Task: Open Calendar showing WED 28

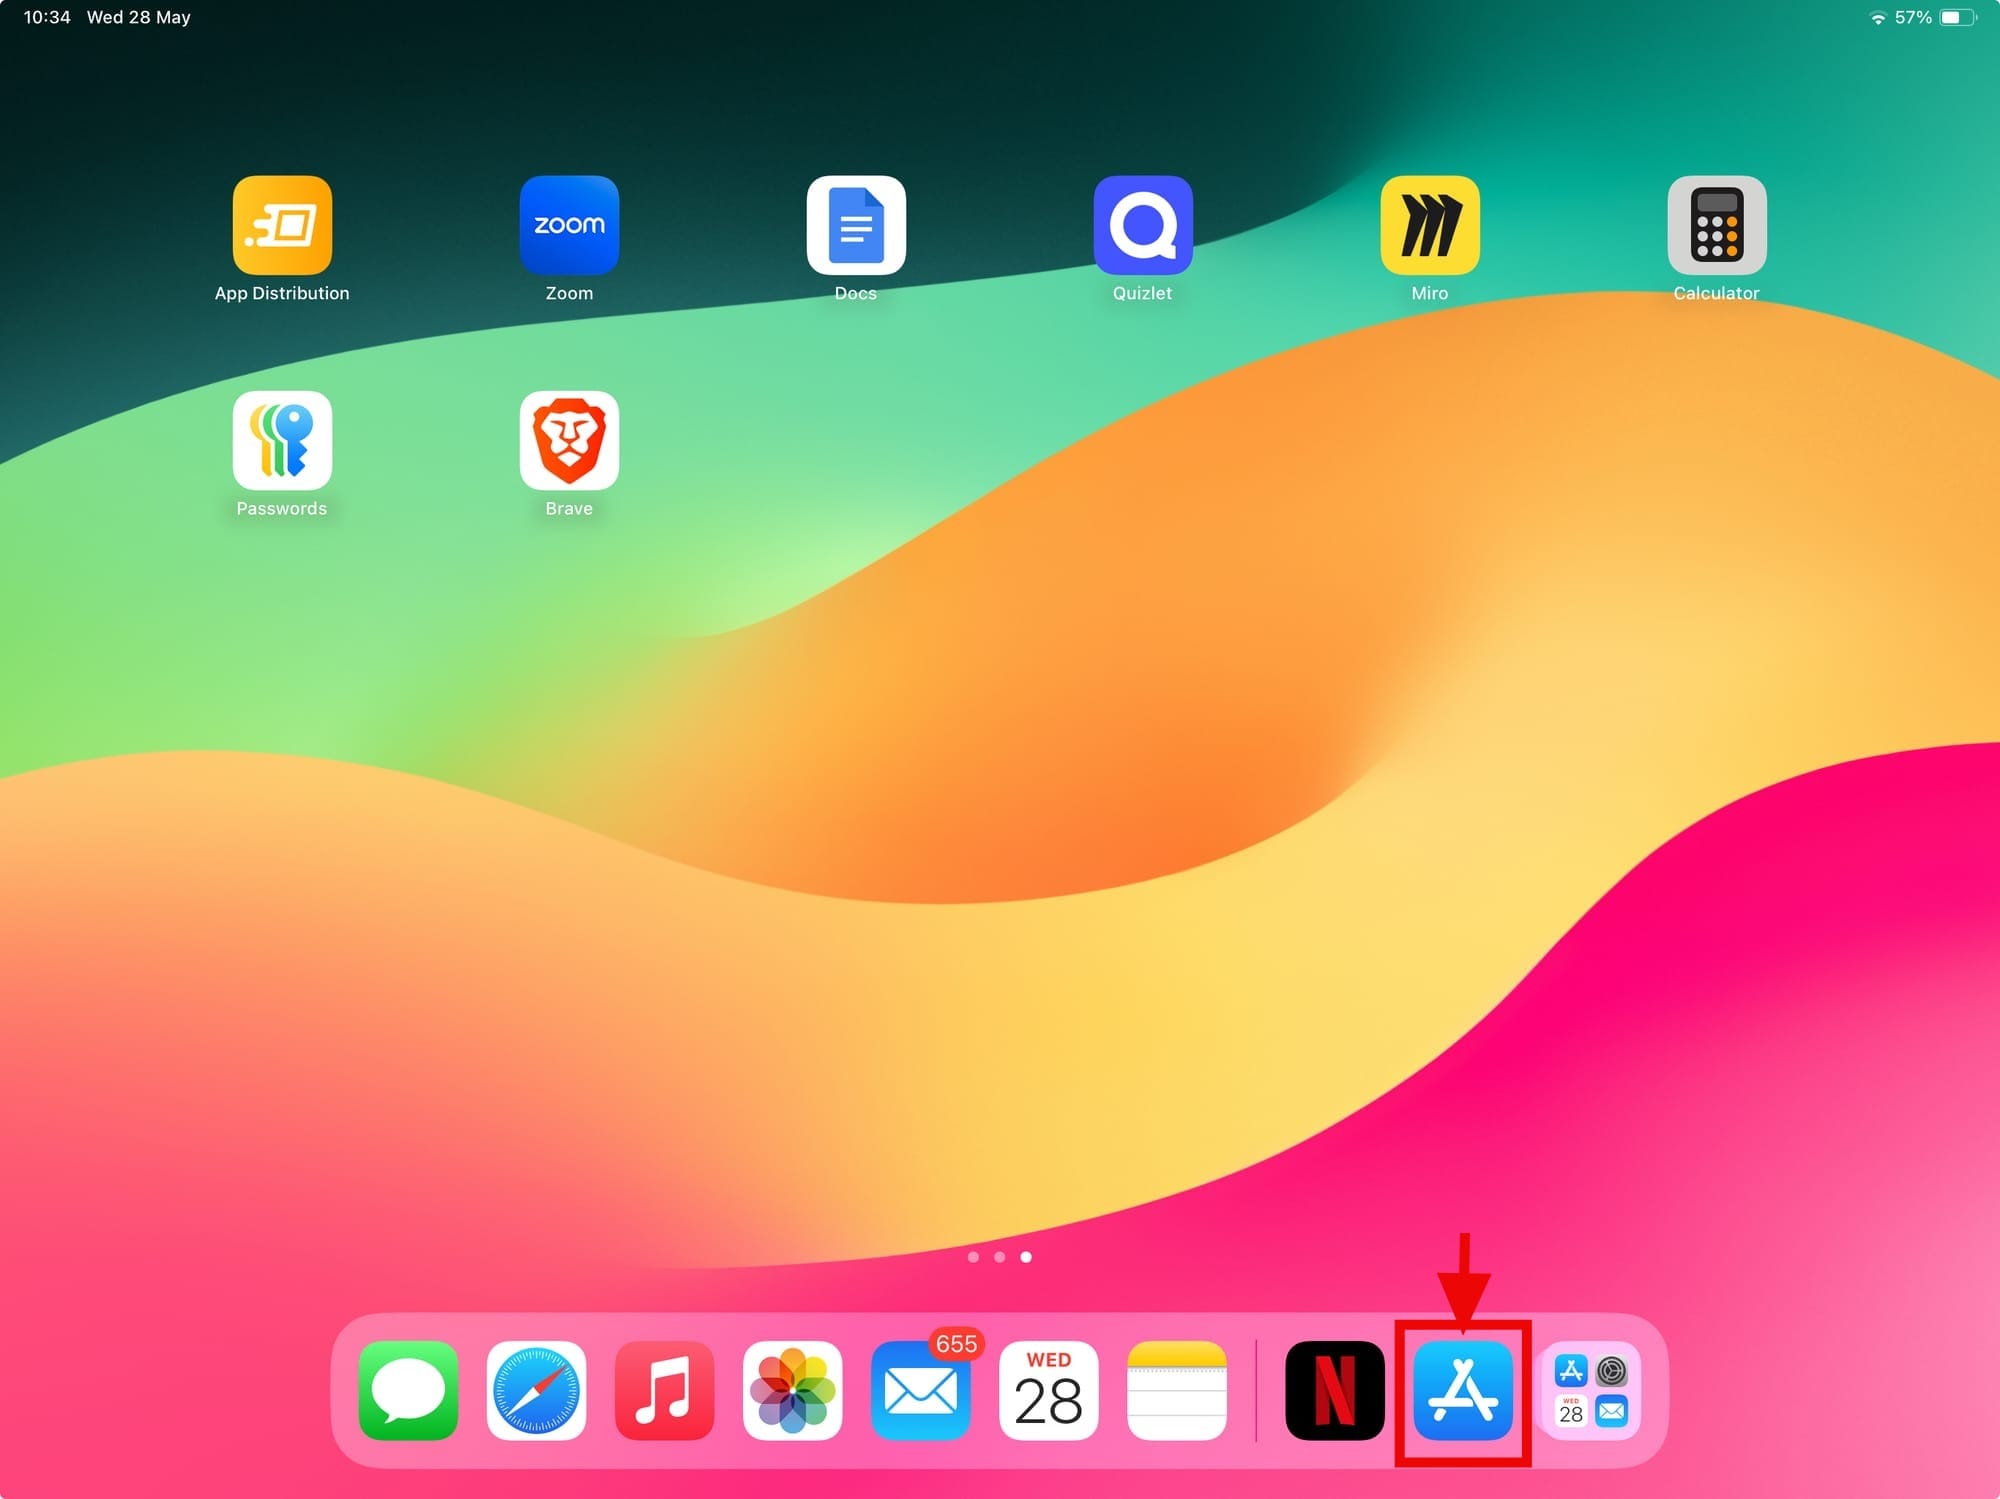Action: point(1048,1391)
